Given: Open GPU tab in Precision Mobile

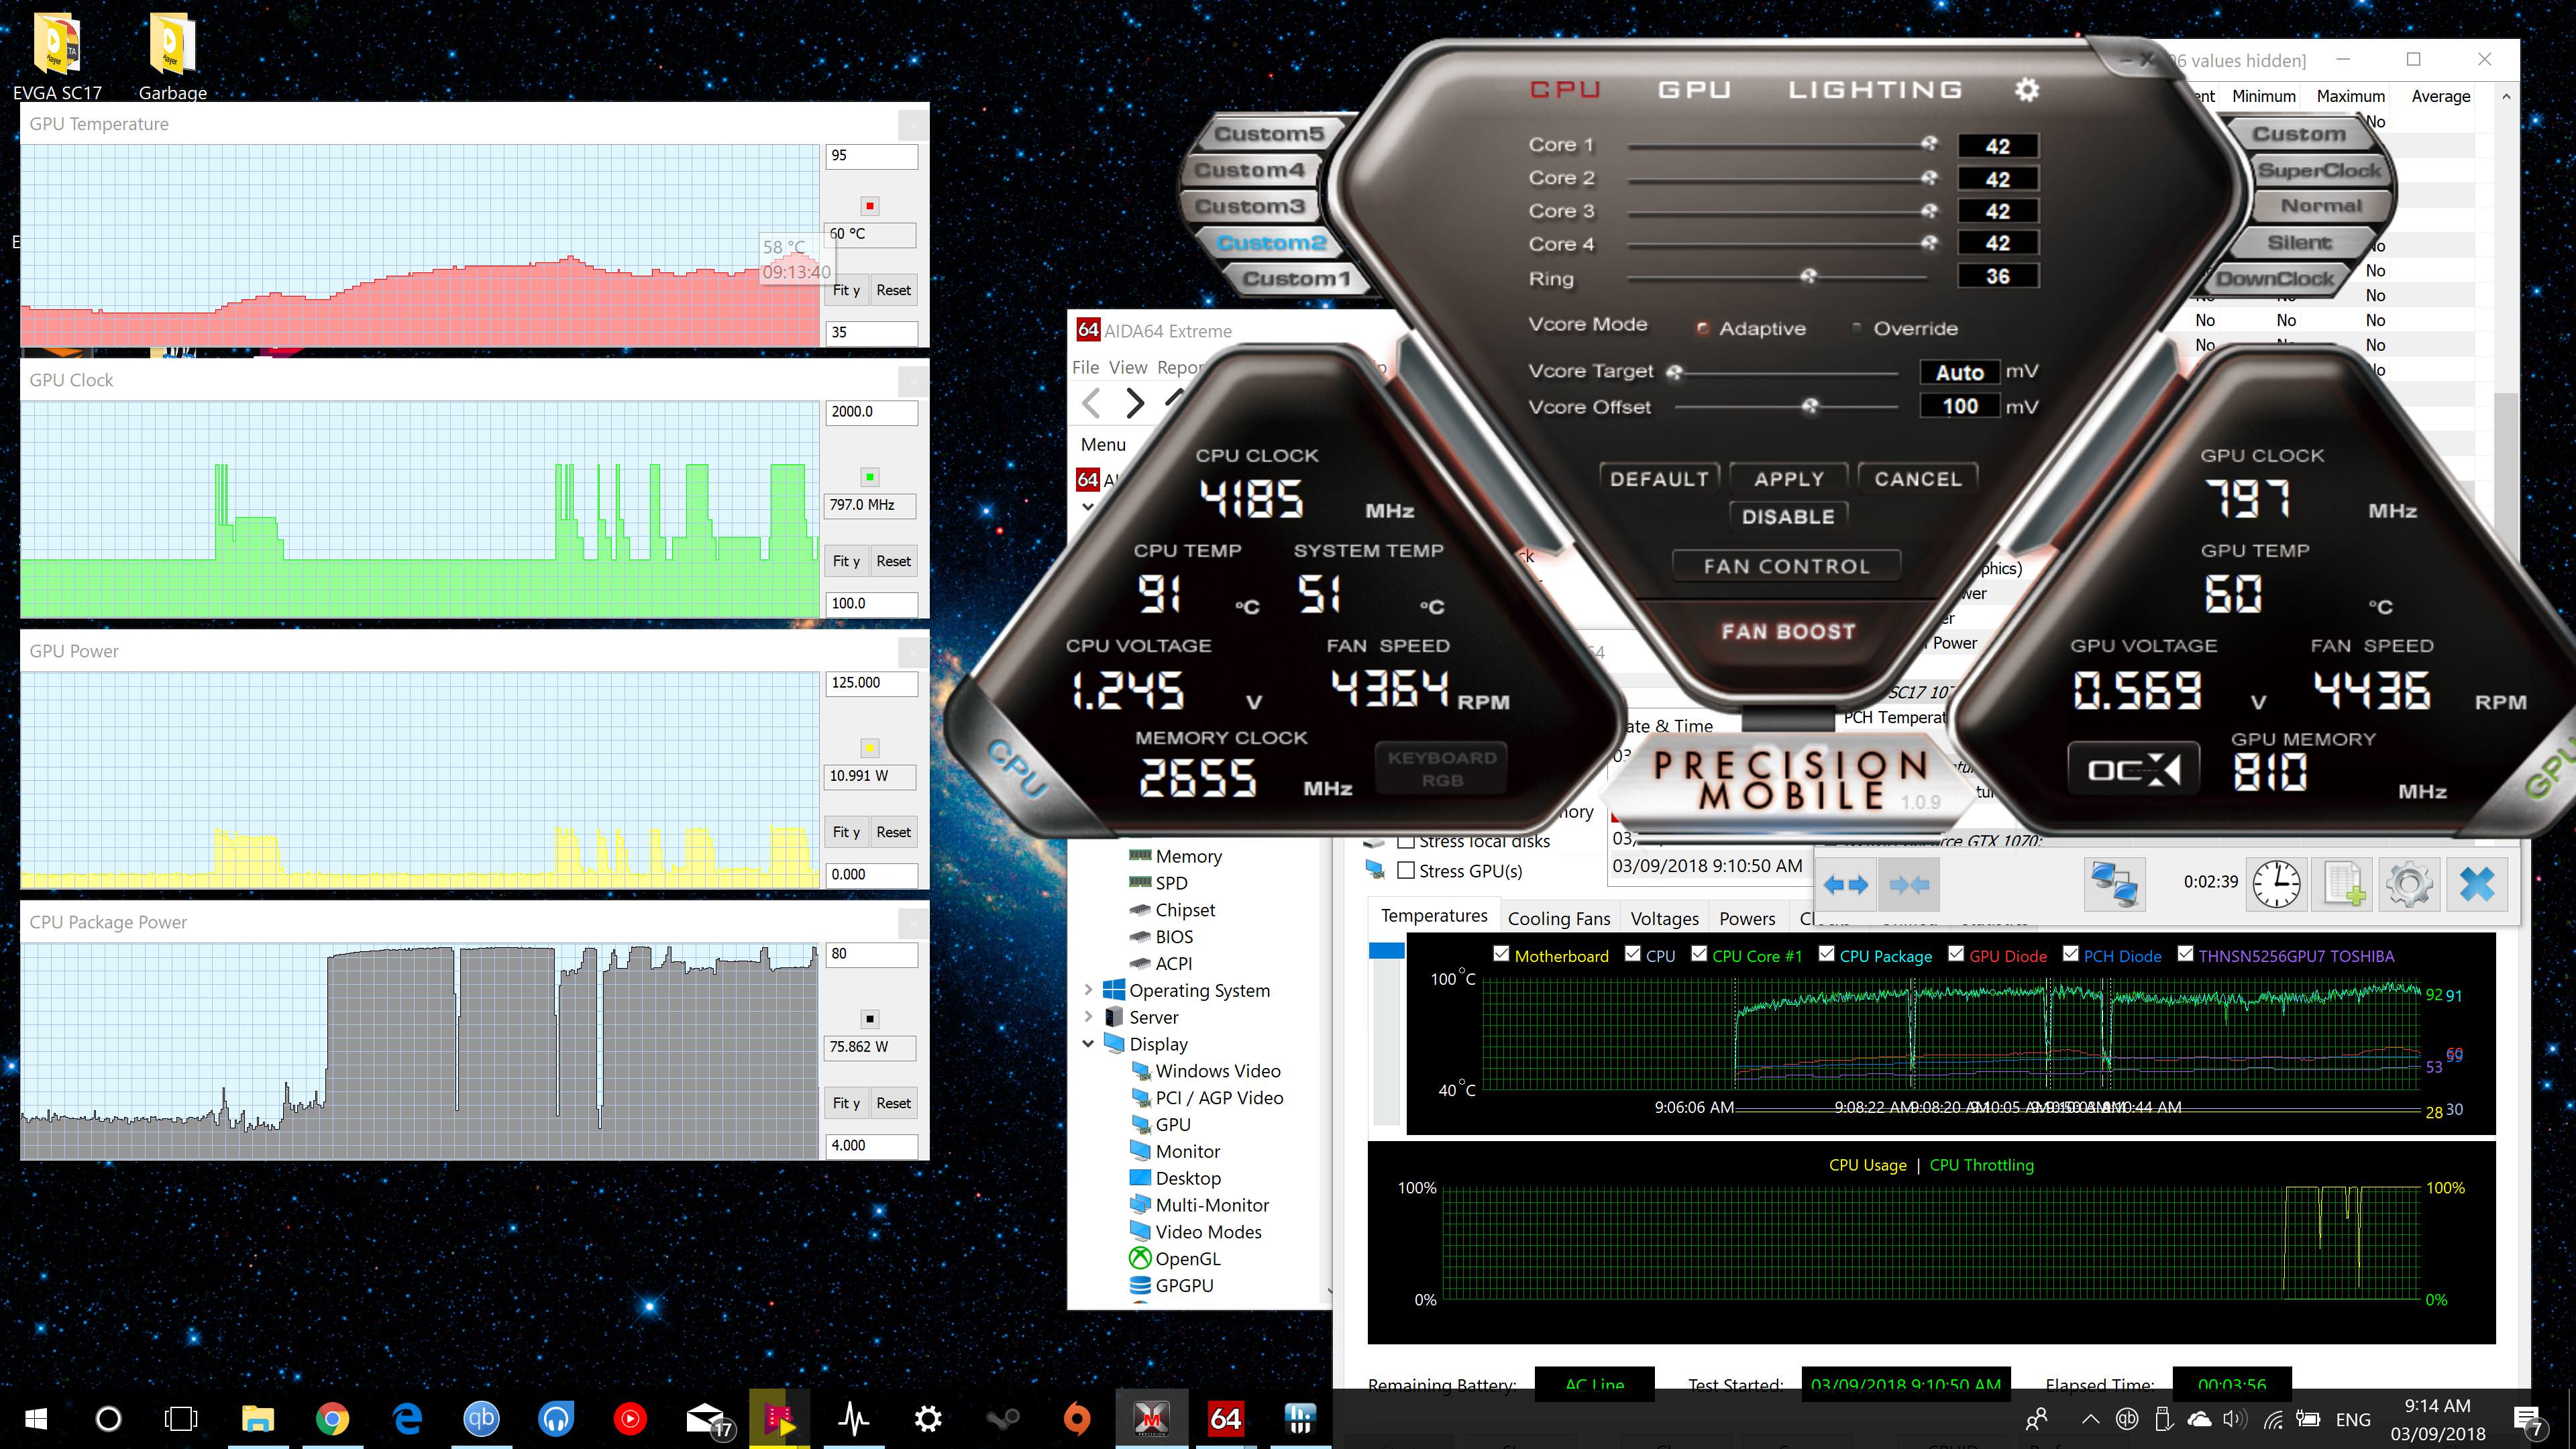Looking at the screenshot, I should tap(1694, 90).
